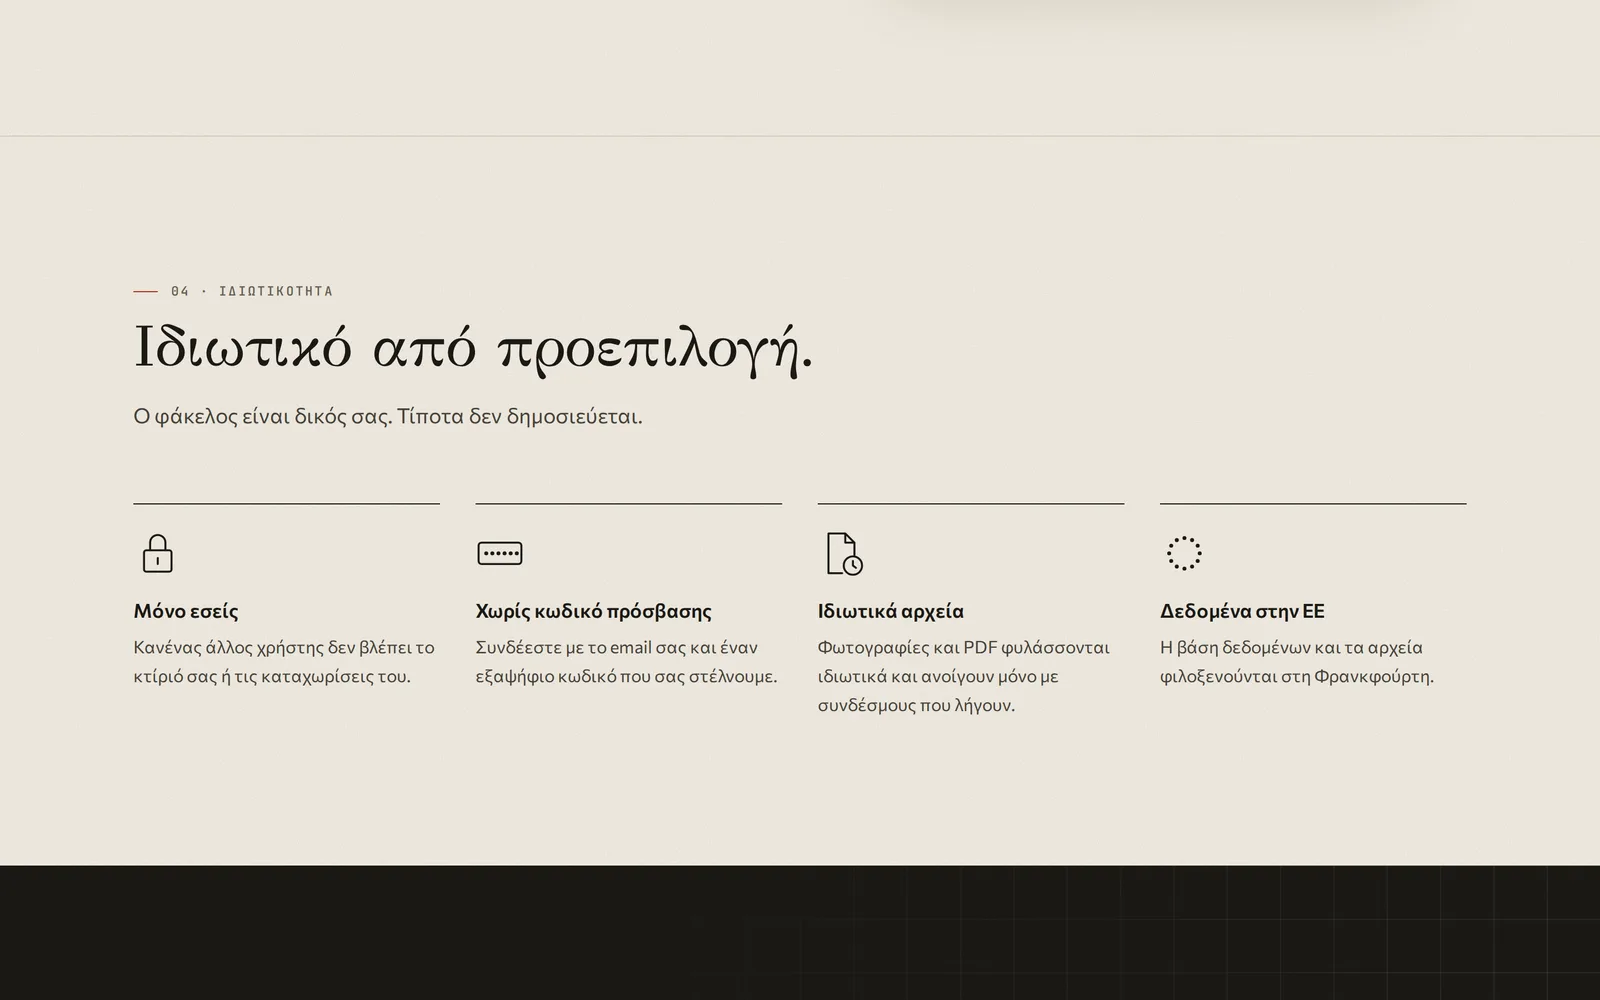1600x1000 pixels.
Task: Click the Ιδιωτικά αρχεία card title
Action: point(891,611)
